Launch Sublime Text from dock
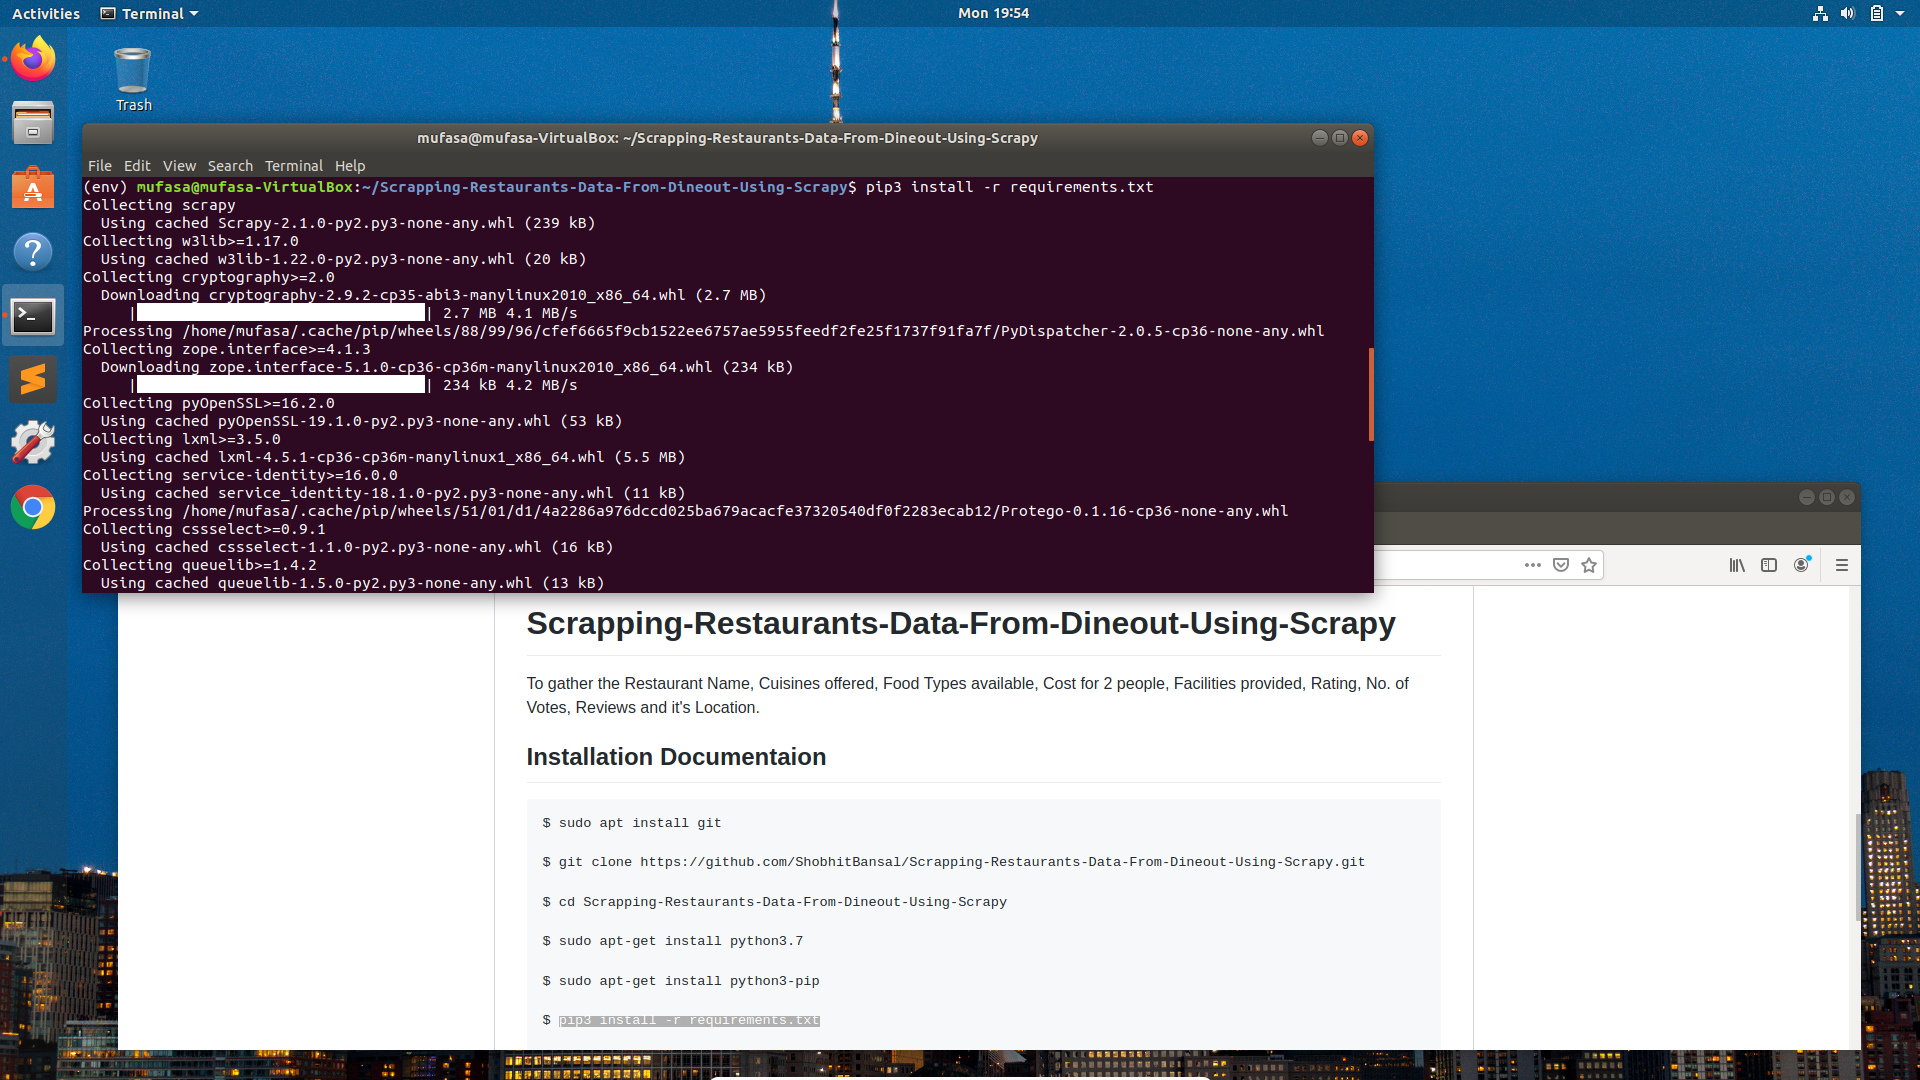Viewport: 1920px width, 1080px height. pyautogui.click(x=33, y=380)
